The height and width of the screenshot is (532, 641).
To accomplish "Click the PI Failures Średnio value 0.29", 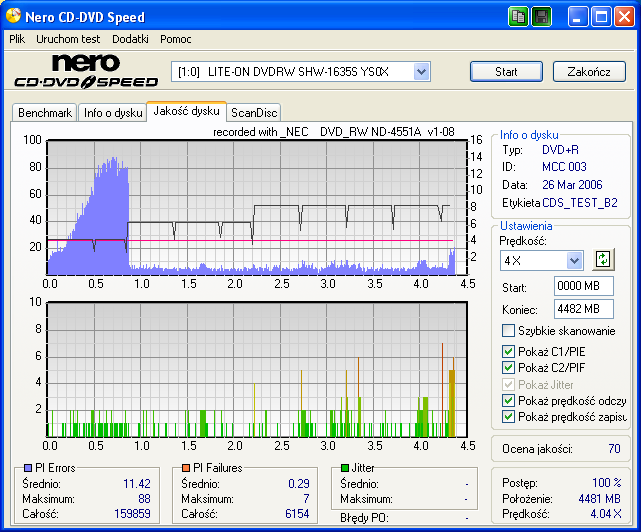I will 299,483.
